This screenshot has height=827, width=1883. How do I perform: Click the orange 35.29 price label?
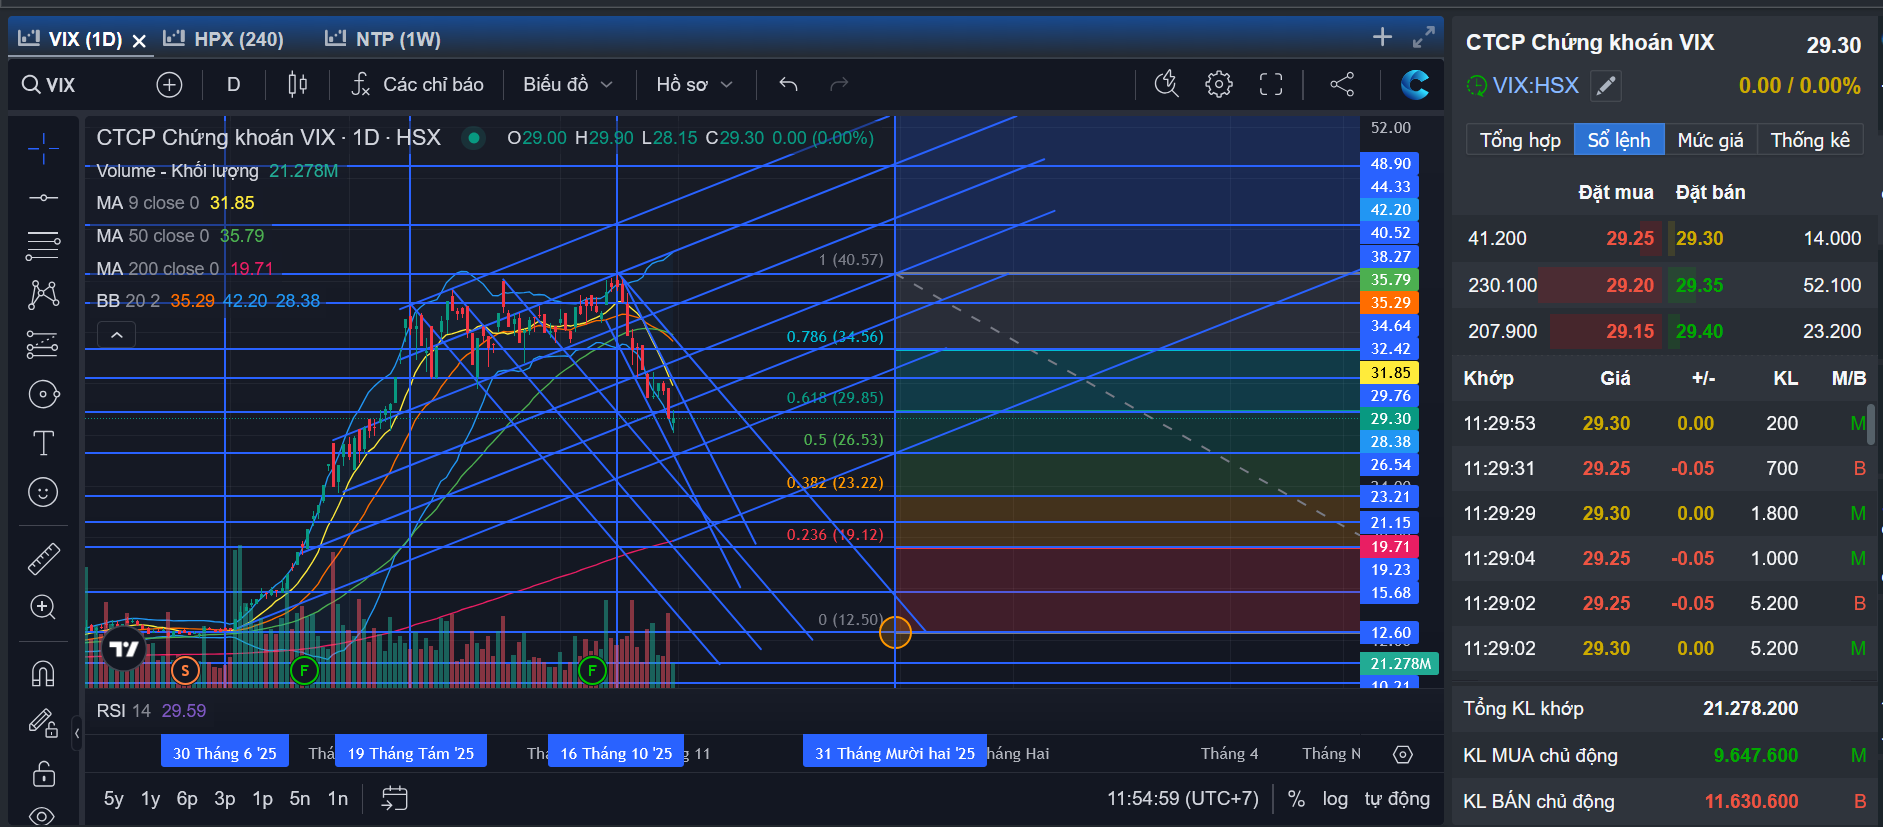click(1390, 302)
